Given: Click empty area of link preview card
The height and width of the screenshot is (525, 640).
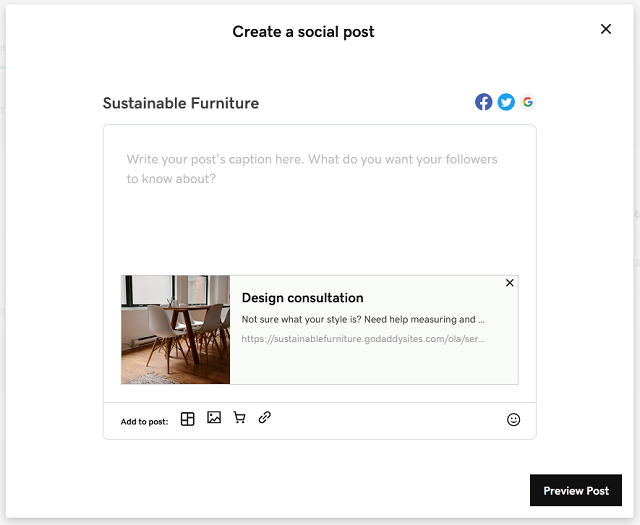Looking at the screenshot, I should pos(400,365).
